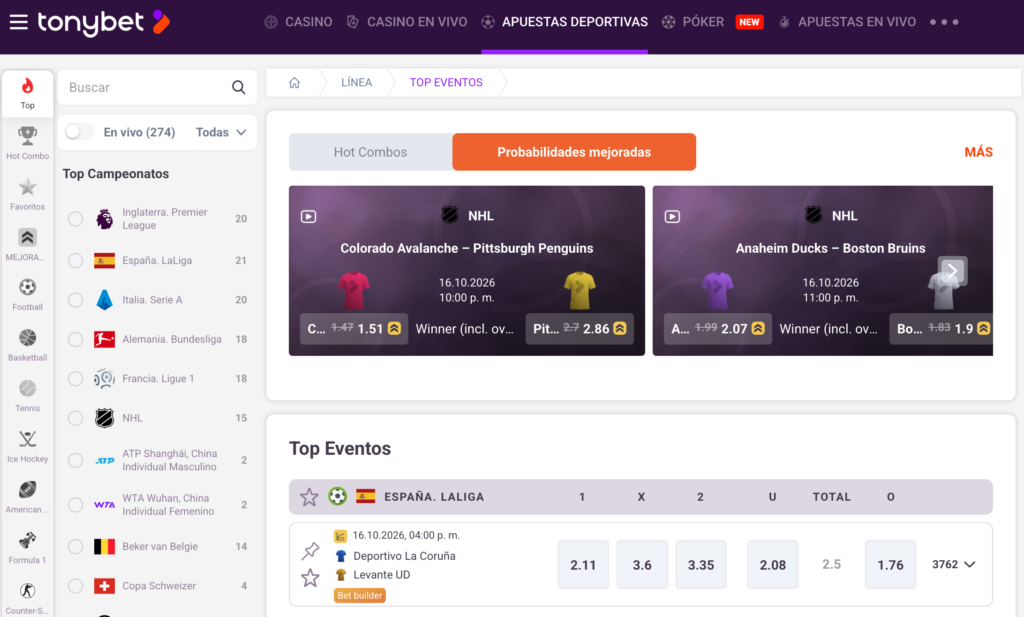
Task: Switch to Hot Combos tab
Action: click(370, 152)
